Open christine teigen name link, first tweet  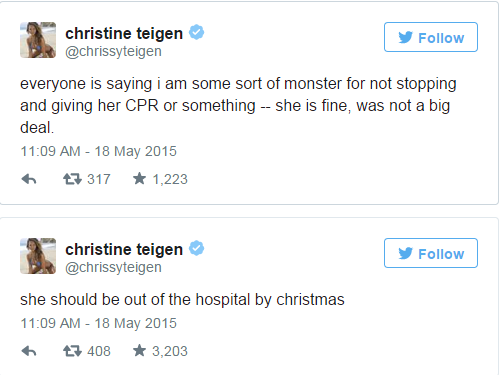point(124,33)
